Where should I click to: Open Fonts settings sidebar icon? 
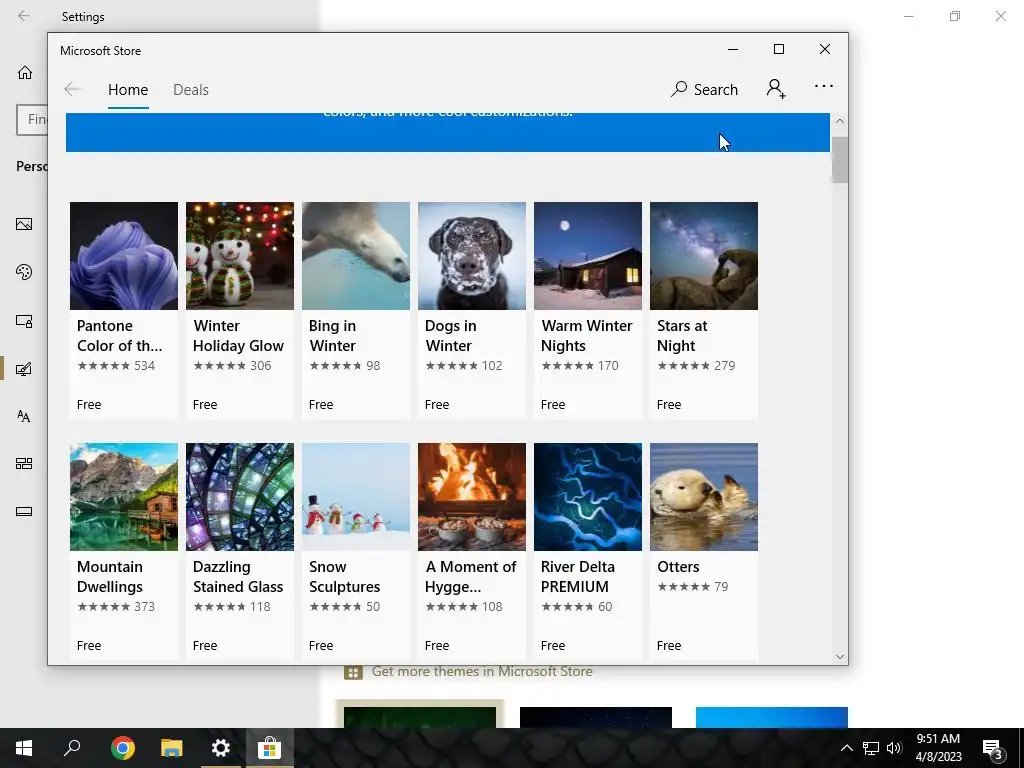coord(24,416)
